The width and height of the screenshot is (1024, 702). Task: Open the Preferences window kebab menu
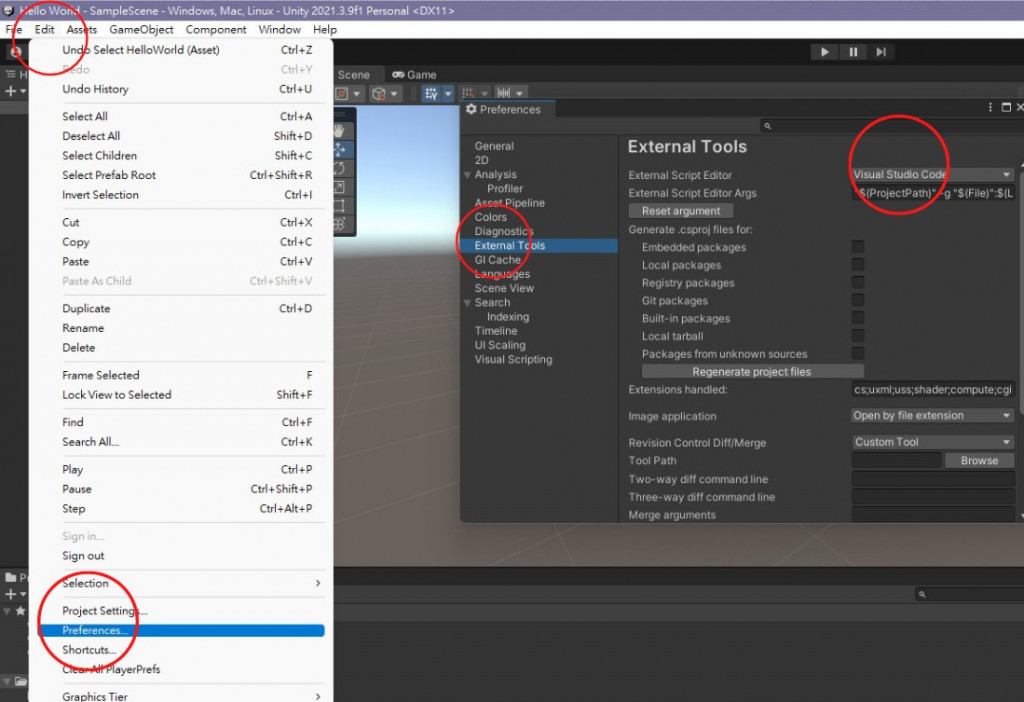990,107
